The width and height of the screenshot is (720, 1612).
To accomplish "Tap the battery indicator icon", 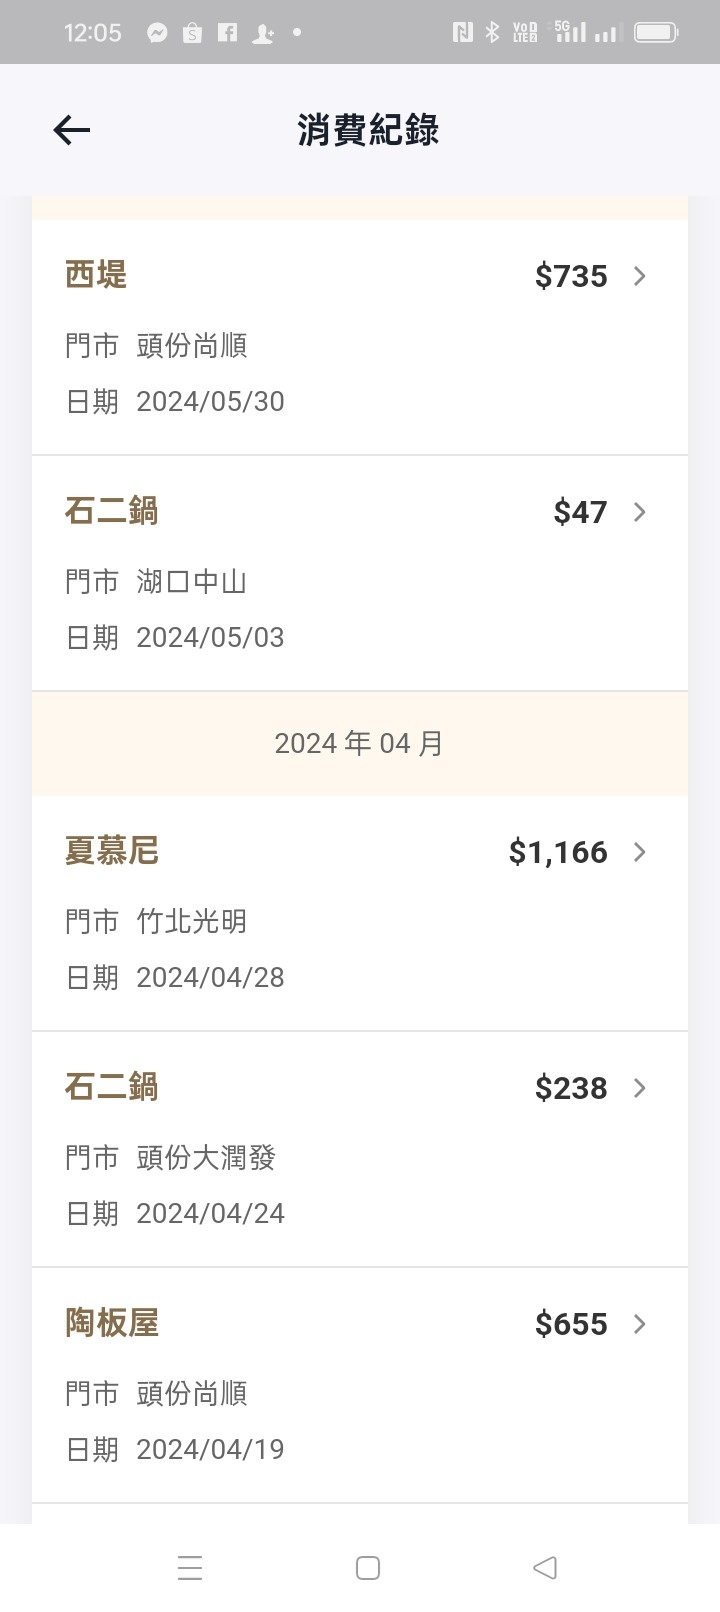I will (656, 33).
